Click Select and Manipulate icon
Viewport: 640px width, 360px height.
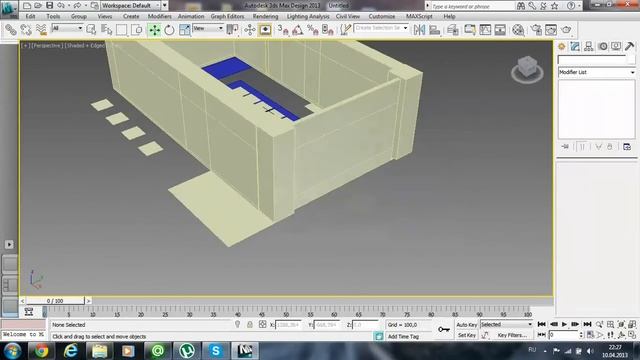tap(249, 29)
